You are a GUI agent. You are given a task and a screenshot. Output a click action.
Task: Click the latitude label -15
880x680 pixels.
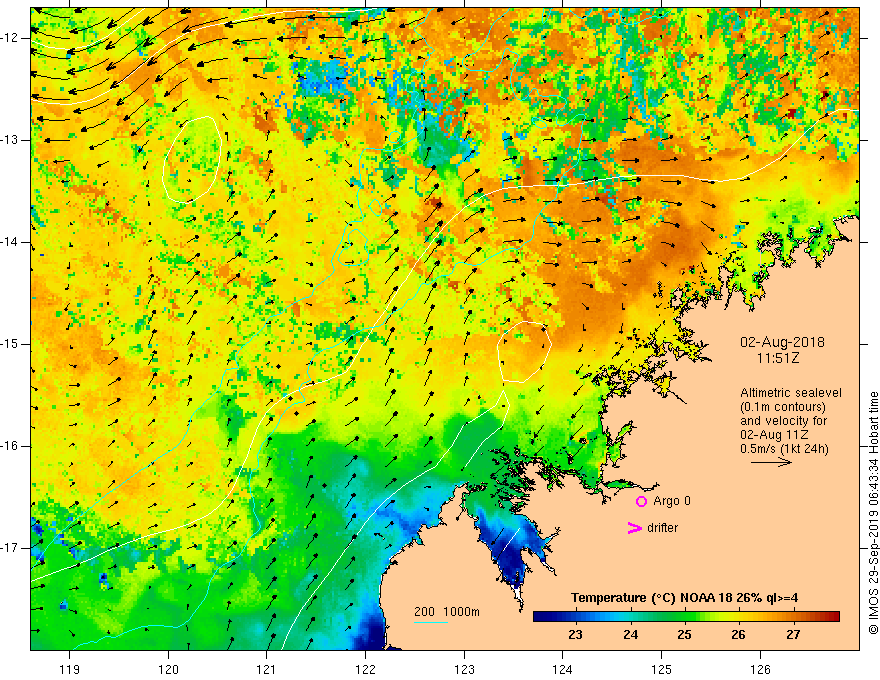[x=11, y=344]
